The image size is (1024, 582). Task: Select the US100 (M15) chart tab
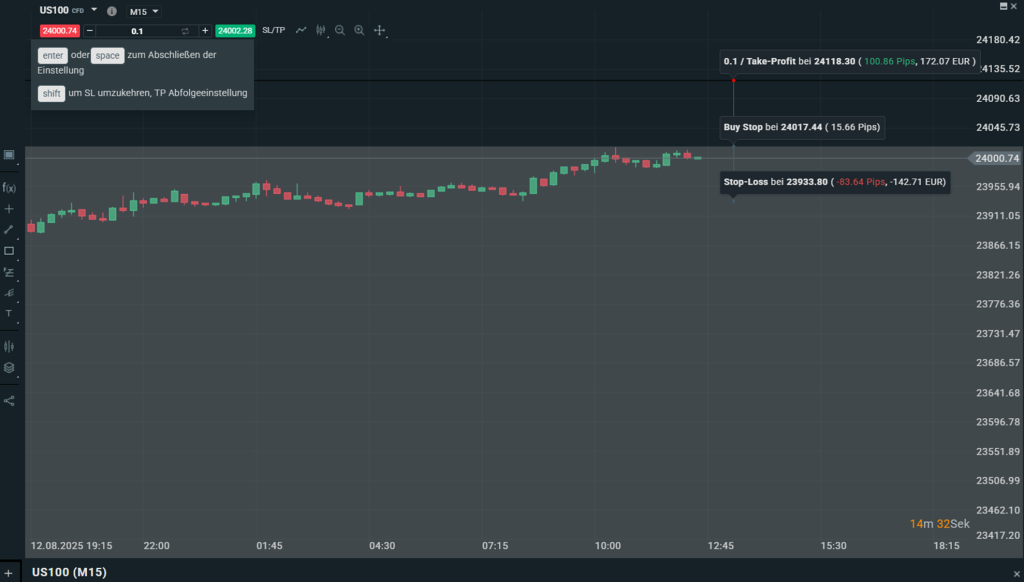[69, 572]
